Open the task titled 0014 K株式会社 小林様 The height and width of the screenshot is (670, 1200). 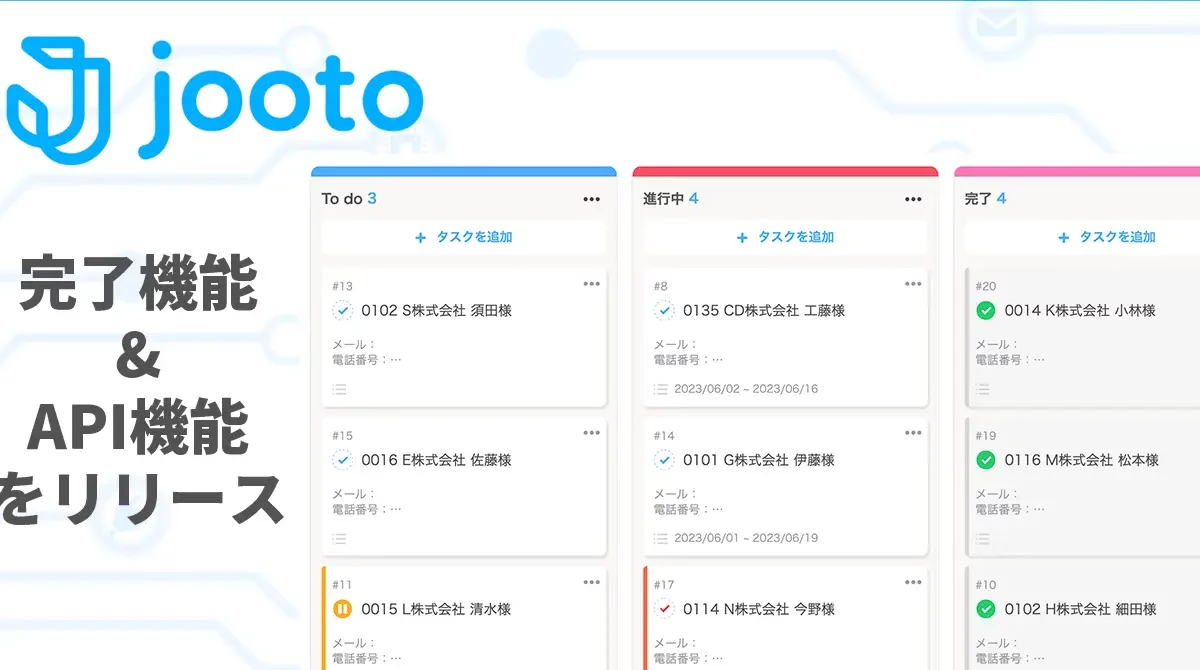tap(1080, 311)
